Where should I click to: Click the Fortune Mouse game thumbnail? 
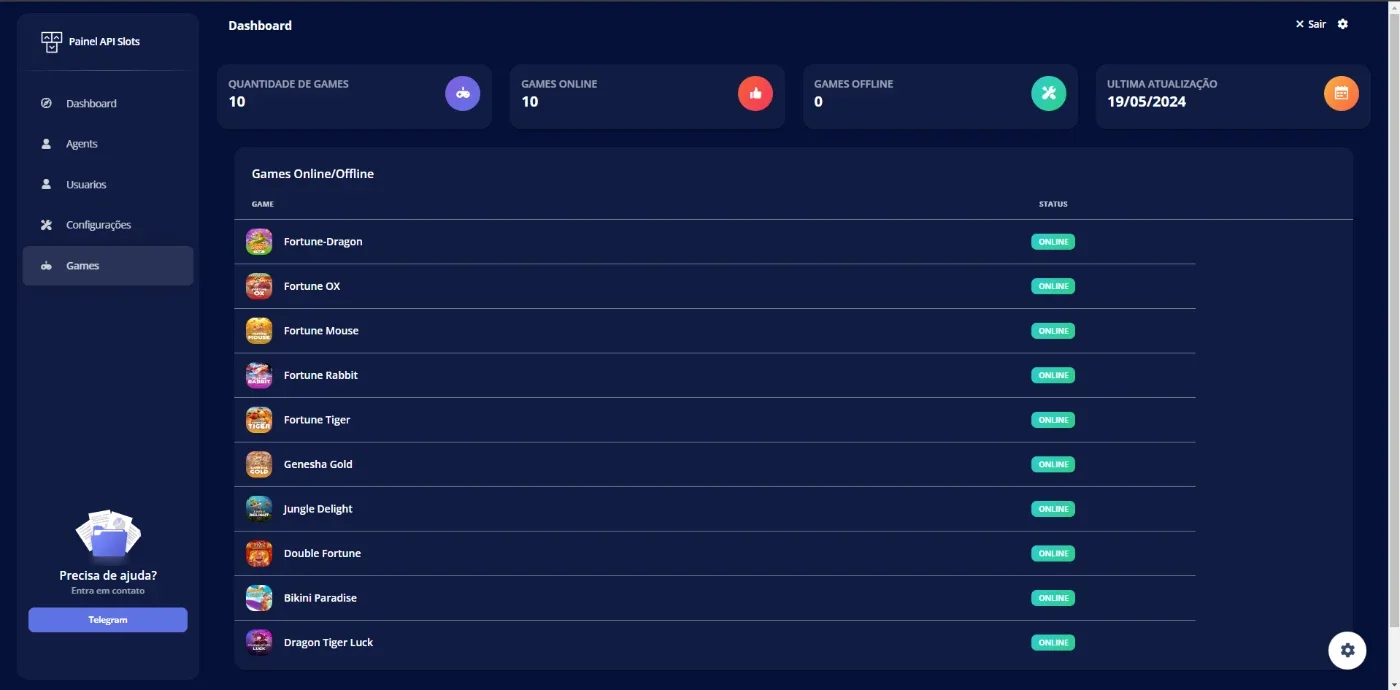(259, 331)
